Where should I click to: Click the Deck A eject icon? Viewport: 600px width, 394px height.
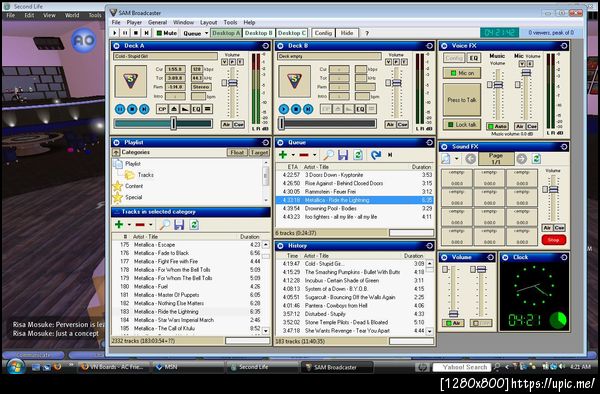point(174,109)
